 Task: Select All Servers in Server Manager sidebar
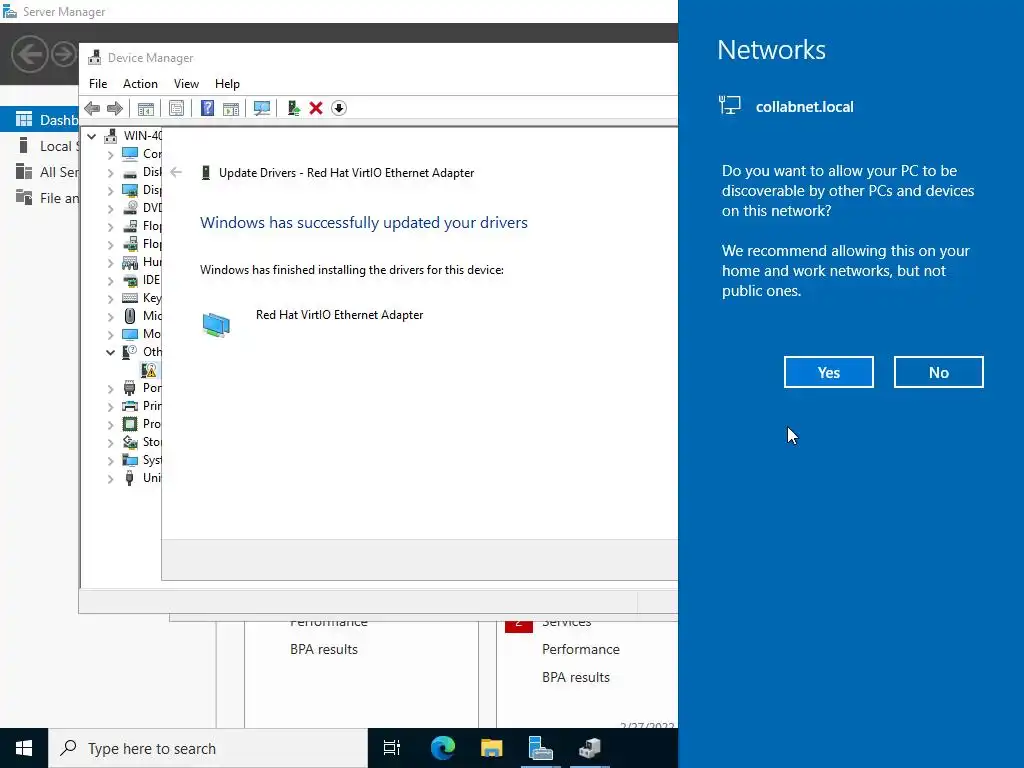(x=39, y=172)
